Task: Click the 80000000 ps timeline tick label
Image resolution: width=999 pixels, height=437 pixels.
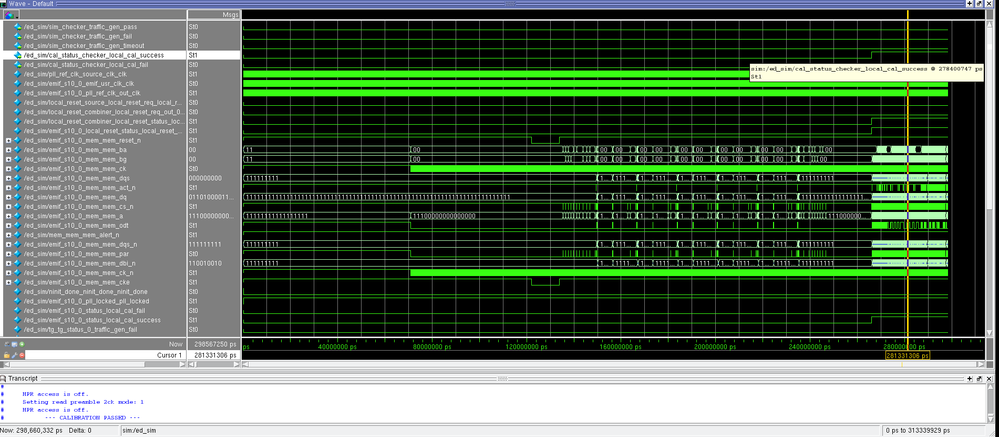Action: coord(430,348)
